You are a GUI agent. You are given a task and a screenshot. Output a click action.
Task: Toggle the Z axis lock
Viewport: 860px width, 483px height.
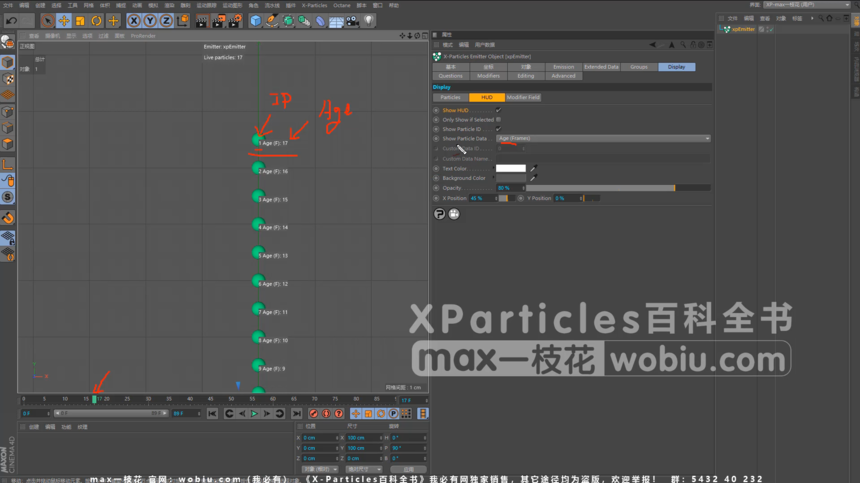click(166, 21)
